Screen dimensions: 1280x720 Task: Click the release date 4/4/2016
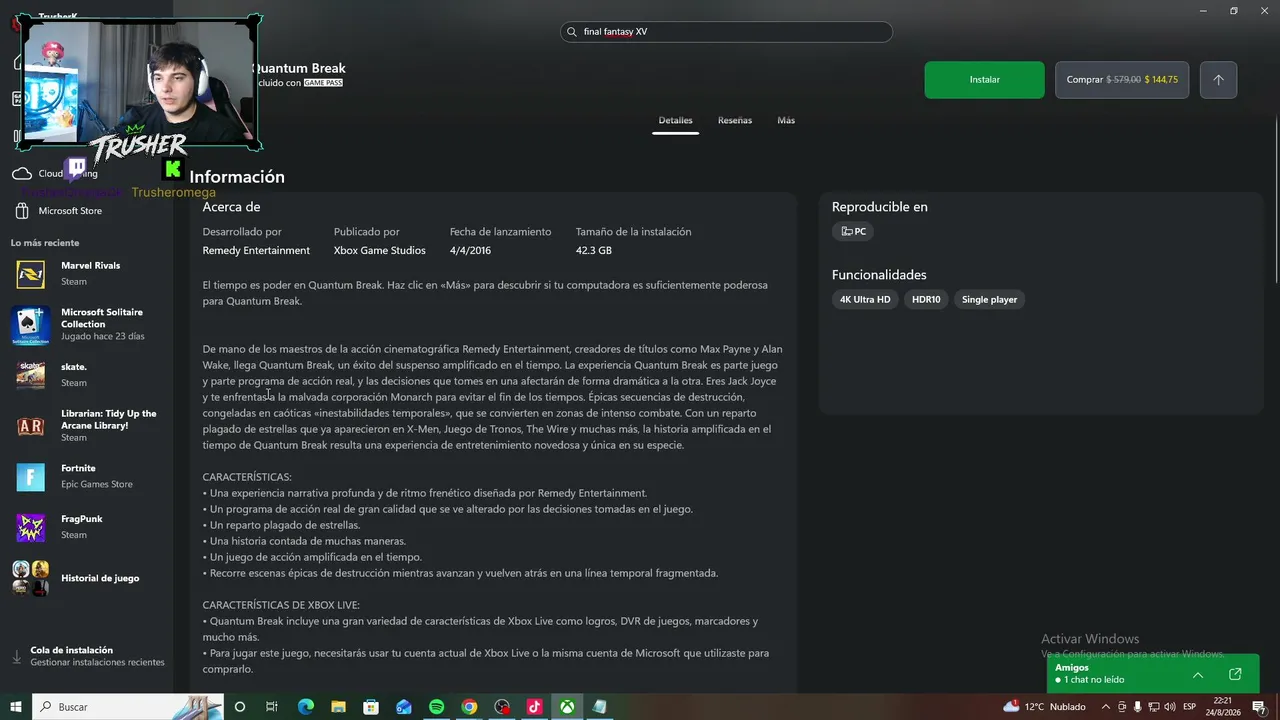(471, 250)
